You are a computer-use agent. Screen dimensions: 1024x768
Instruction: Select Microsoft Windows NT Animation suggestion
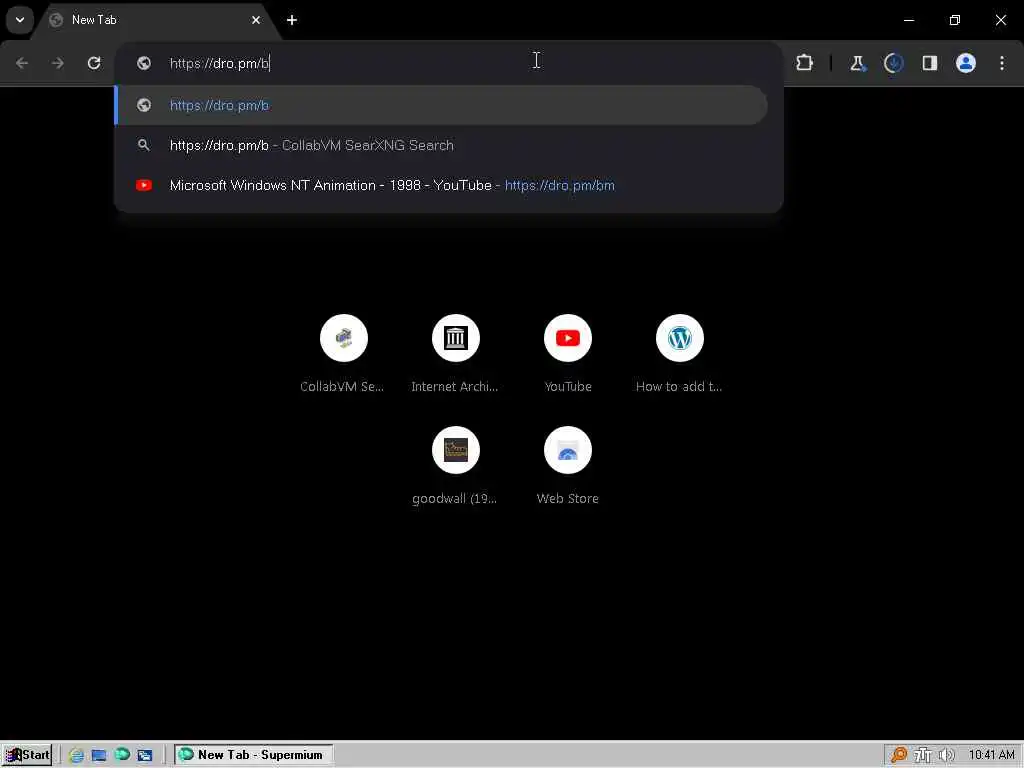[441, 185]
